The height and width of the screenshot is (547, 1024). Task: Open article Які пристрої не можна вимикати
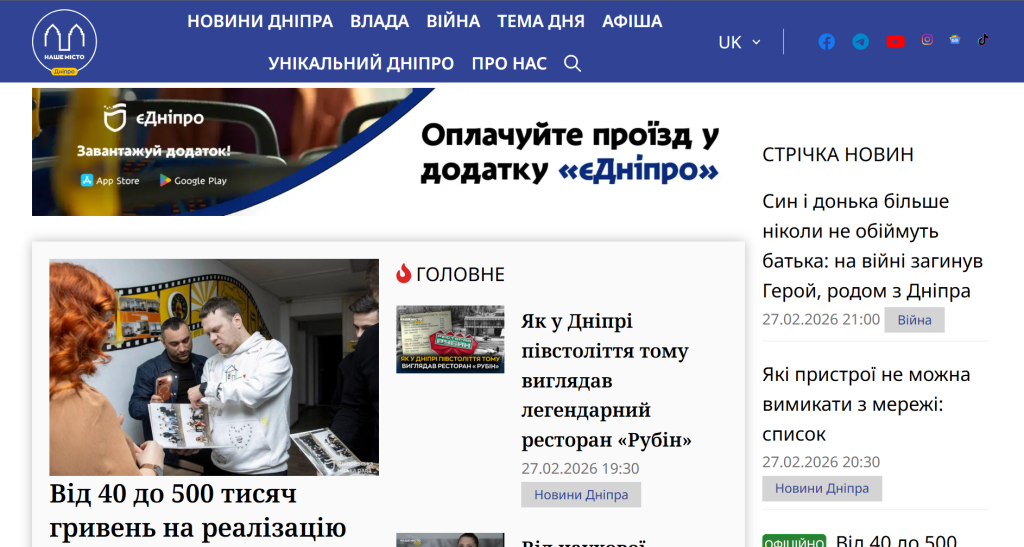[x=866, y=404]
